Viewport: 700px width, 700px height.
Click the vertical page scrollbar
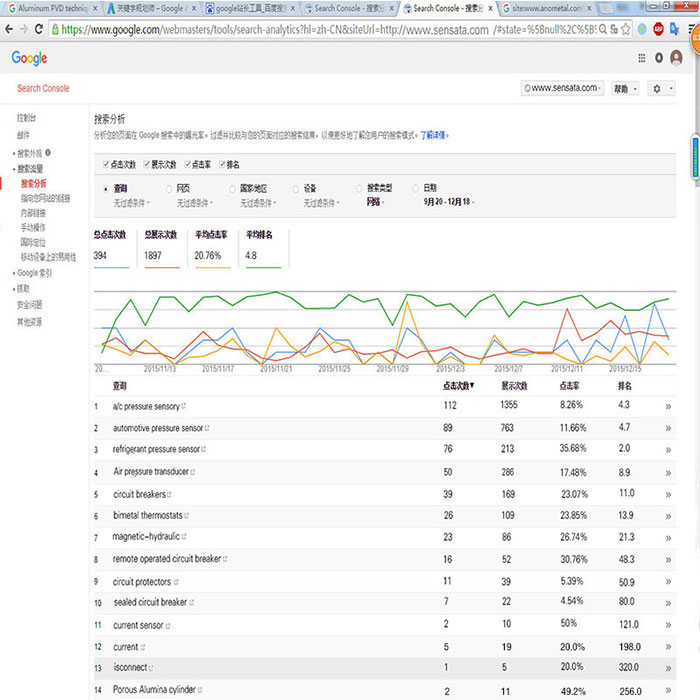(695, 157)
